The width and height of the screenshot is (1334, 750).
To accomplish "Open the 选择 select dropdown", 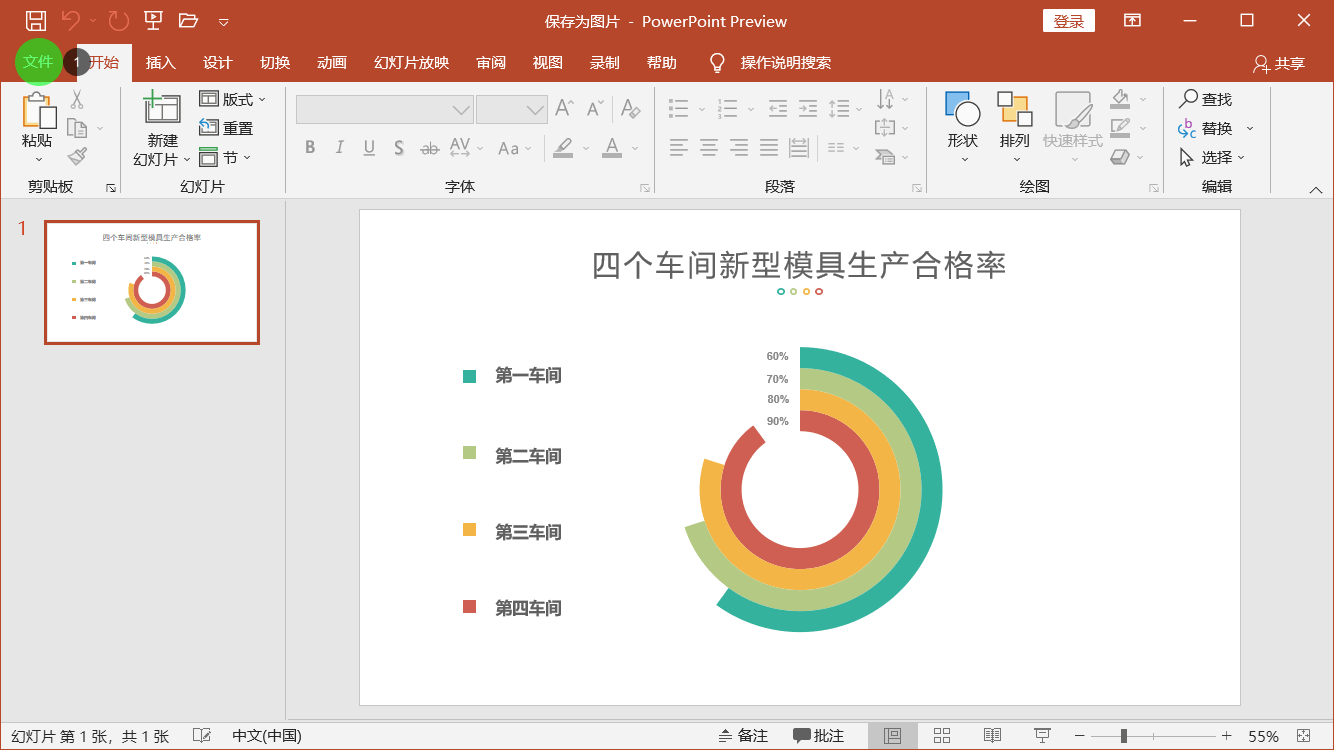I will [1212, 157].
